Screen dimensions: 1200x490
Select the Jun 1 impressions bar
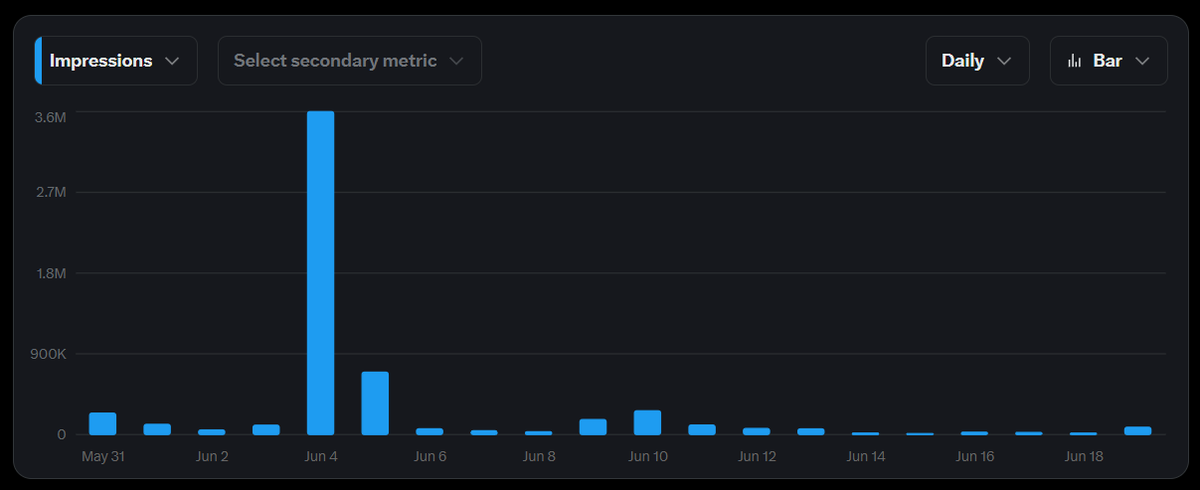(157, 429)
